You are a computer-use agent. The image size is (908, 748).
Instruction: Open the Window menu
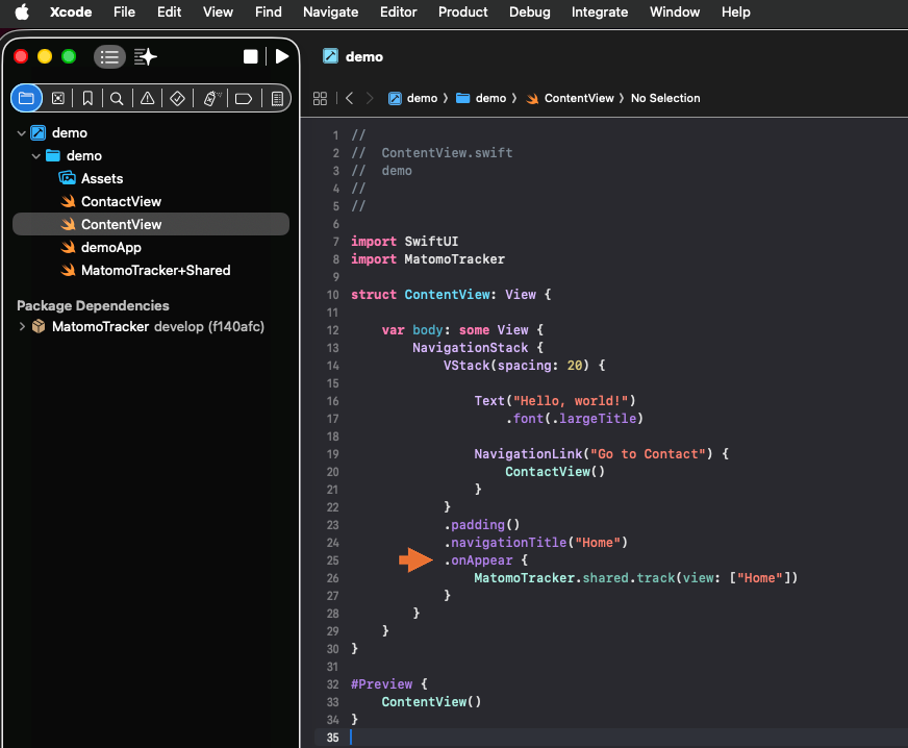675,12
